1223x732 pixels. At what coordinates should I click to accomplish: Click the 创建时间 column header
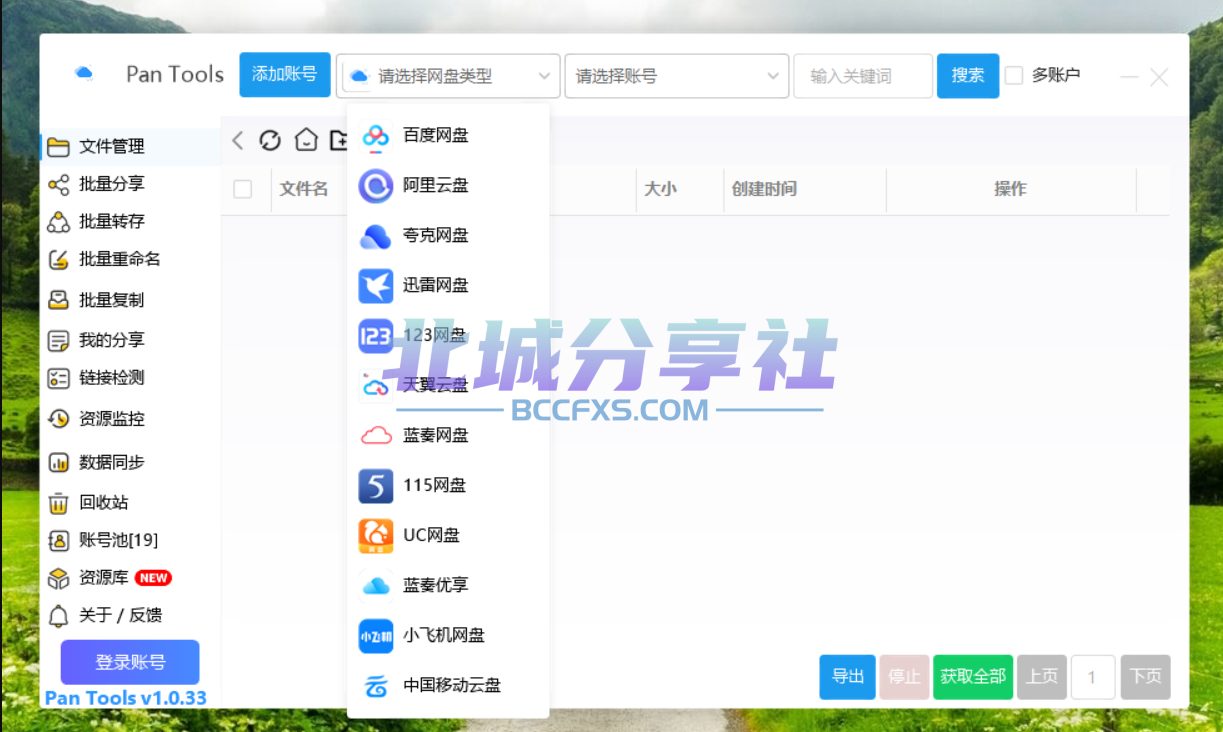pyautogui.click(x=764, y=189)
